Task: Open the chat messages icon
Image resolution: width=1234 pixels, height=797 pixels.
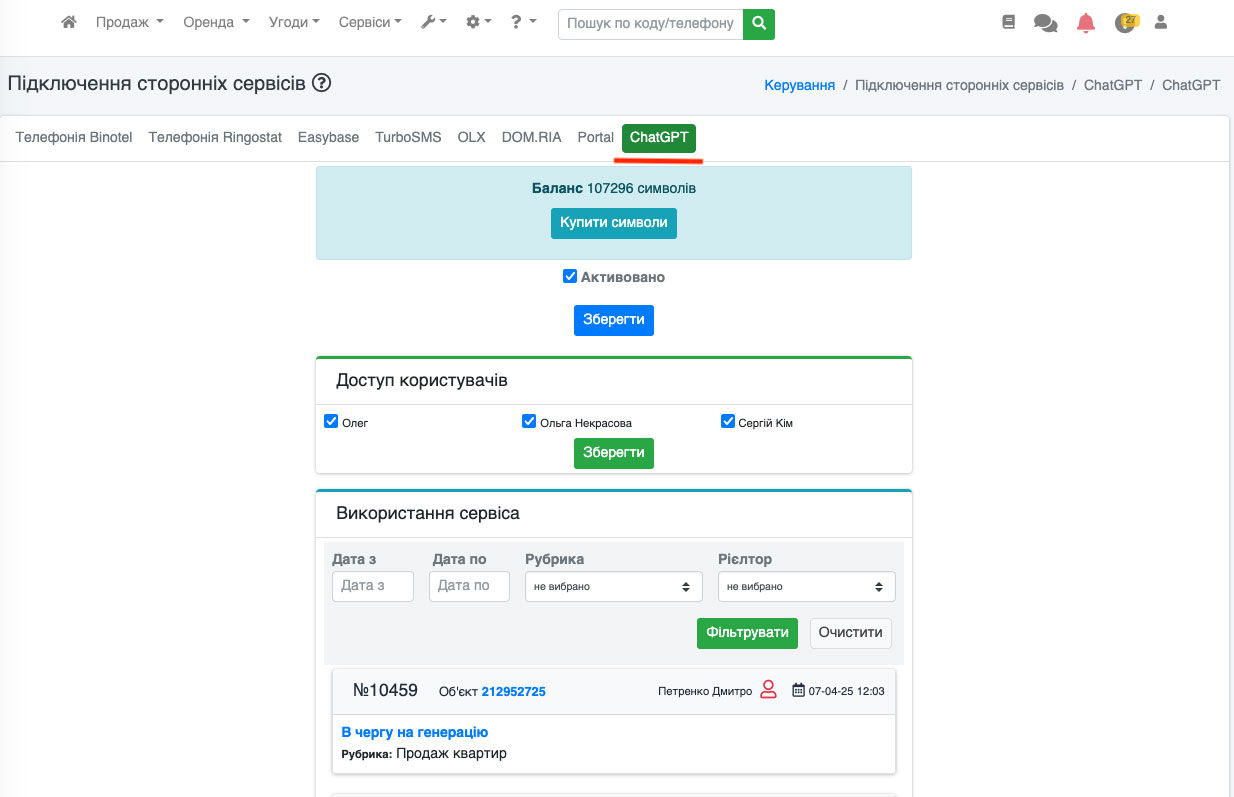Action: pos(1045,23)
